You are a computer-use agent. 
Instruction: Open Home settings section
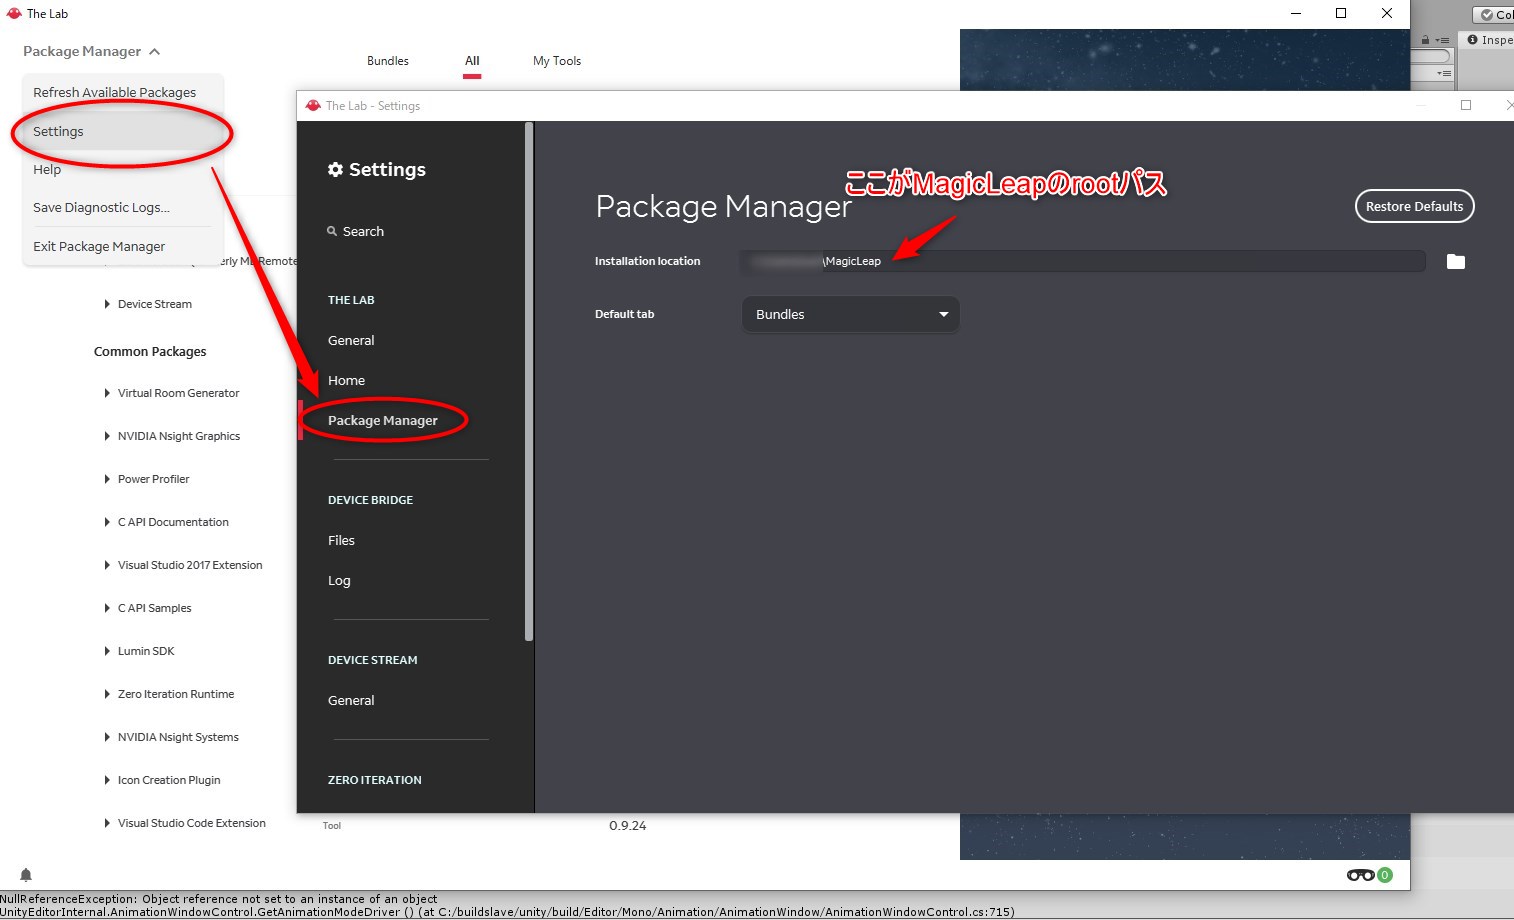[x=346, y=380]
